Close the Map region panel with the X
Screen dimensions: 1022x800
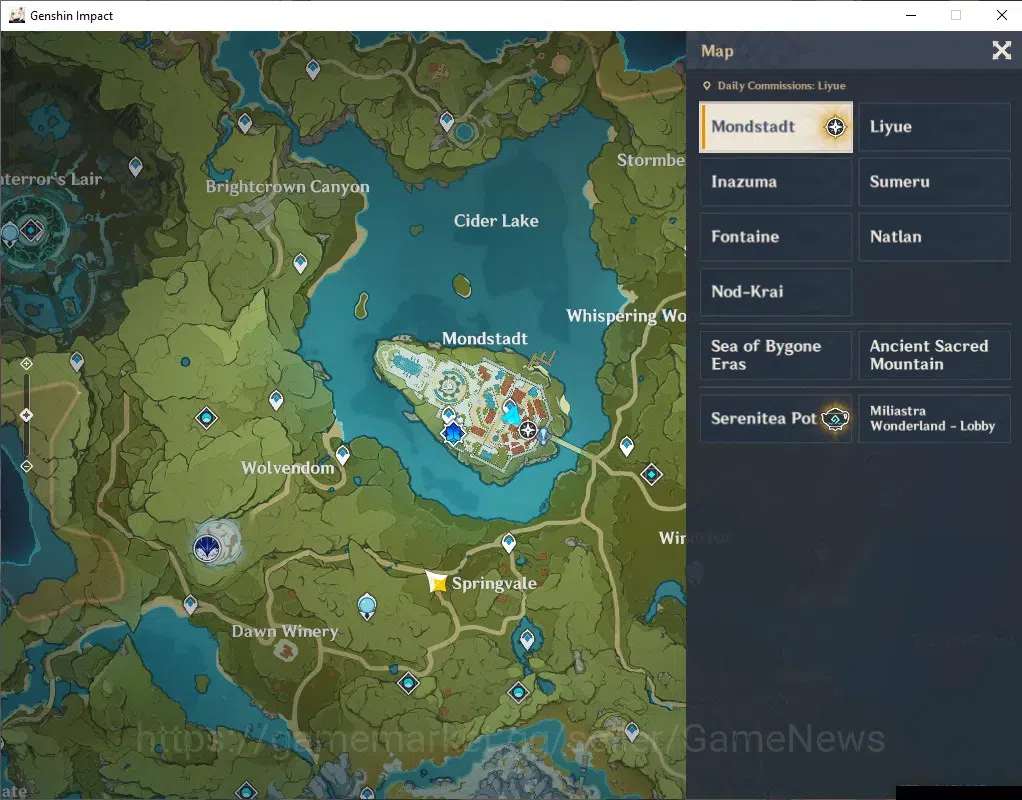click(1001, 51)
